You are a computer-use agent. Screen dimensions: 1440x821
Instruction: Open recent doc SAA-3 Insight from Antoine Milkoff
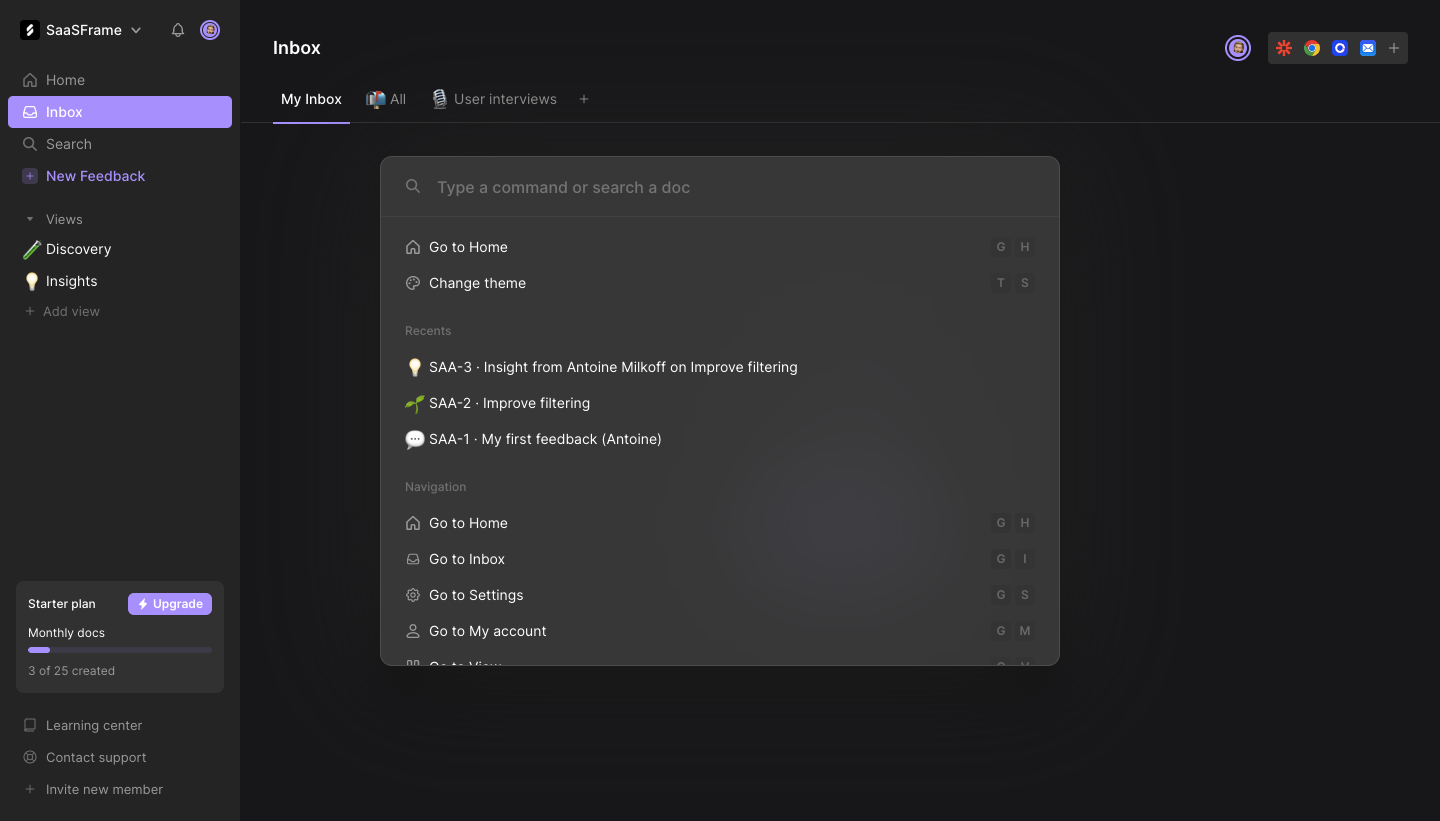720,367
